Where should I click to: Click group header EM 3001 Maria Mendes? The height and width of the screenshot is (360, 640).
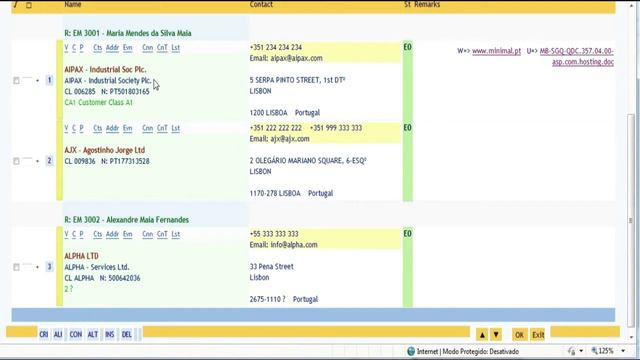tap(128, 33)
